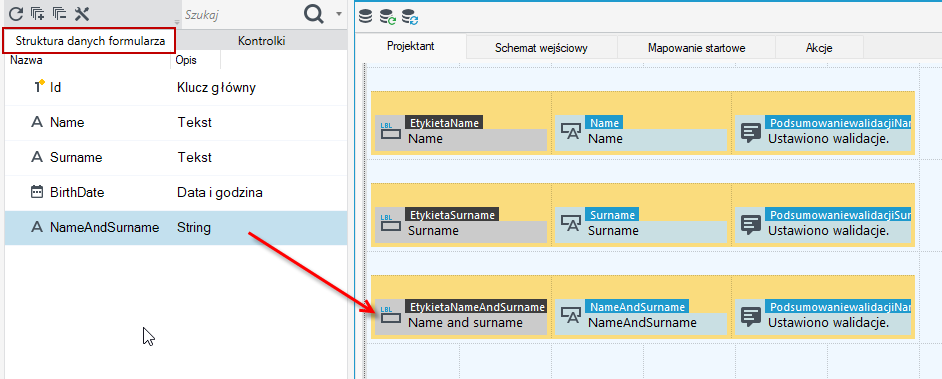Select the PodsumowaniewalidacjiNameAndSurname validation control
The height and width of the screenshot is (379, 942).
[x=822, y=317]
